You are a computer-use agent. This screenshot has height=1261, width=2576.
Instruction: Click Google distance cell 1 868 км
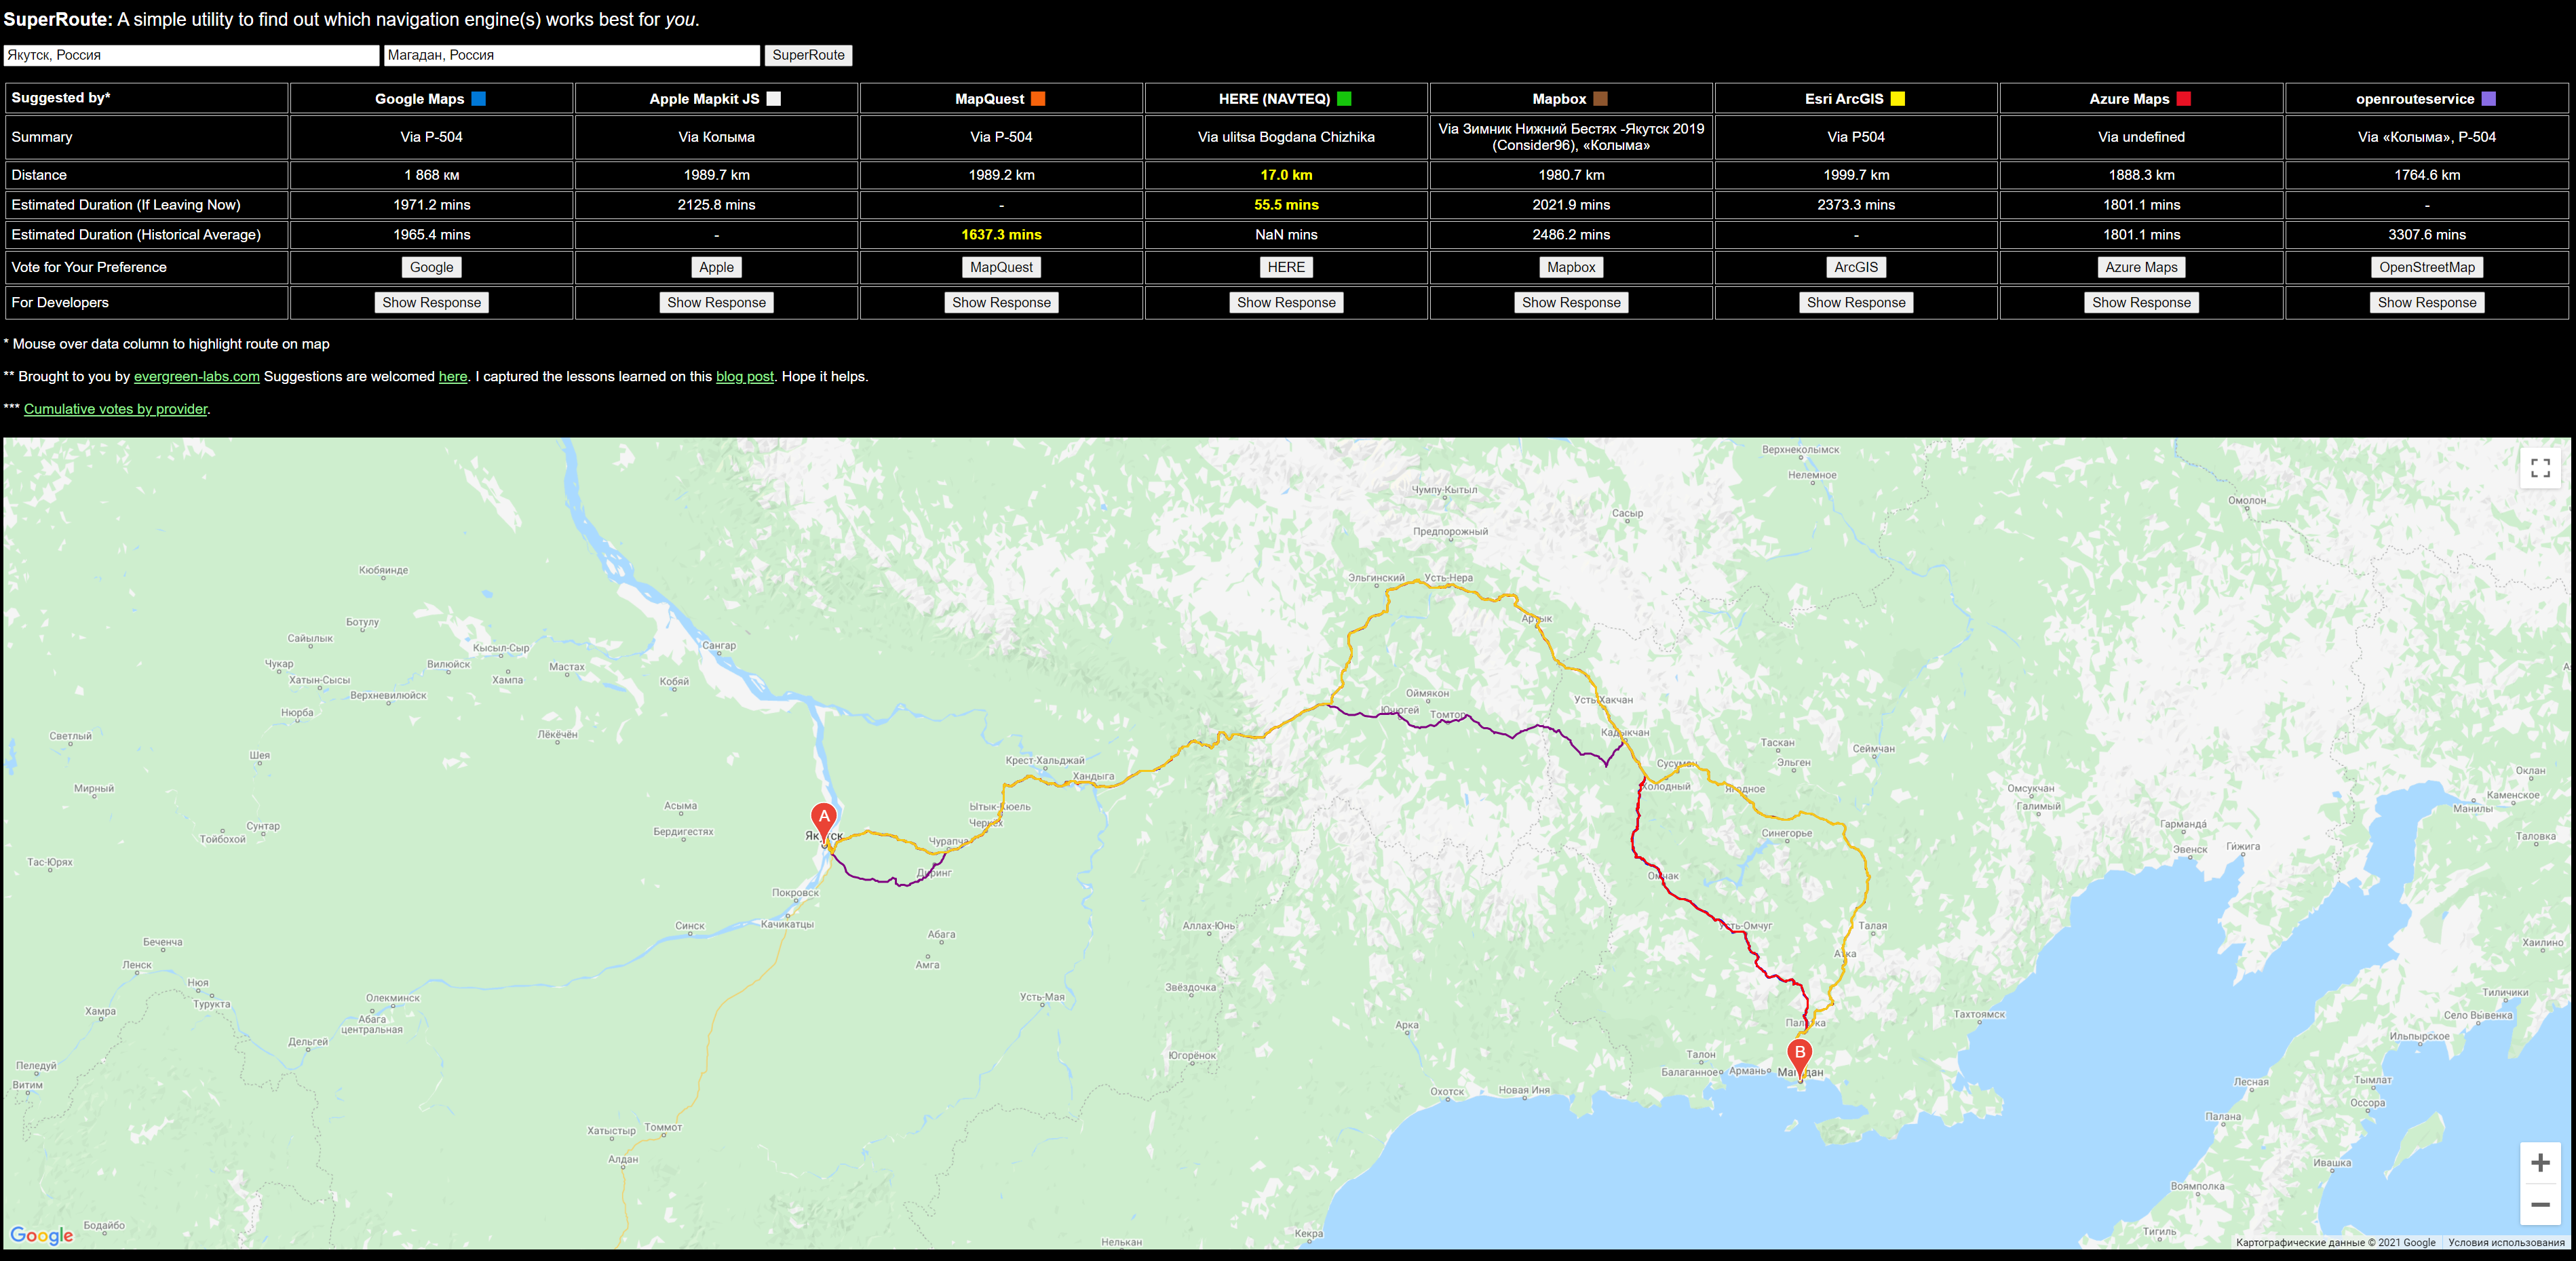431,175
